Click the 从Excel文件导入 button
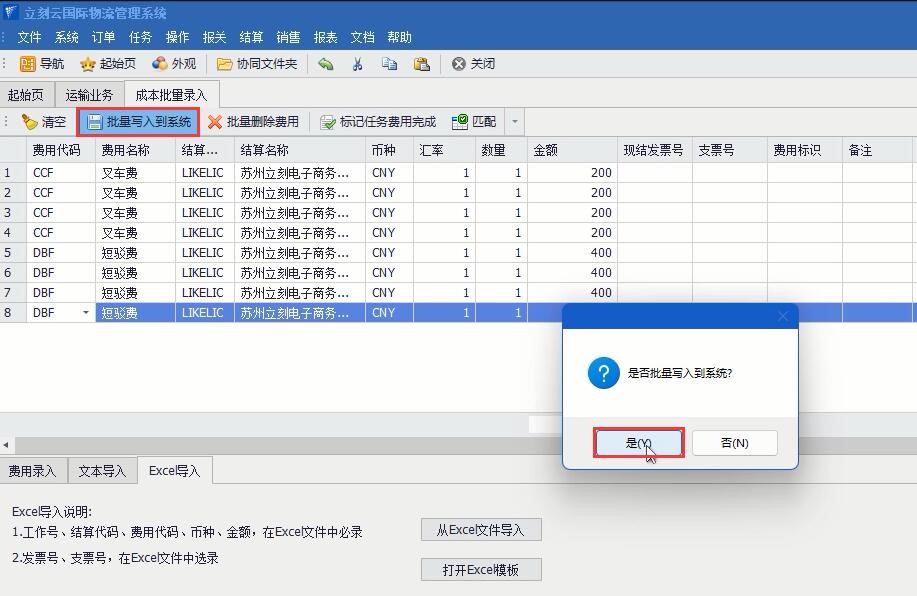Image resolution: width=917 pixels, height=596 pixels. tap(481, 530)
